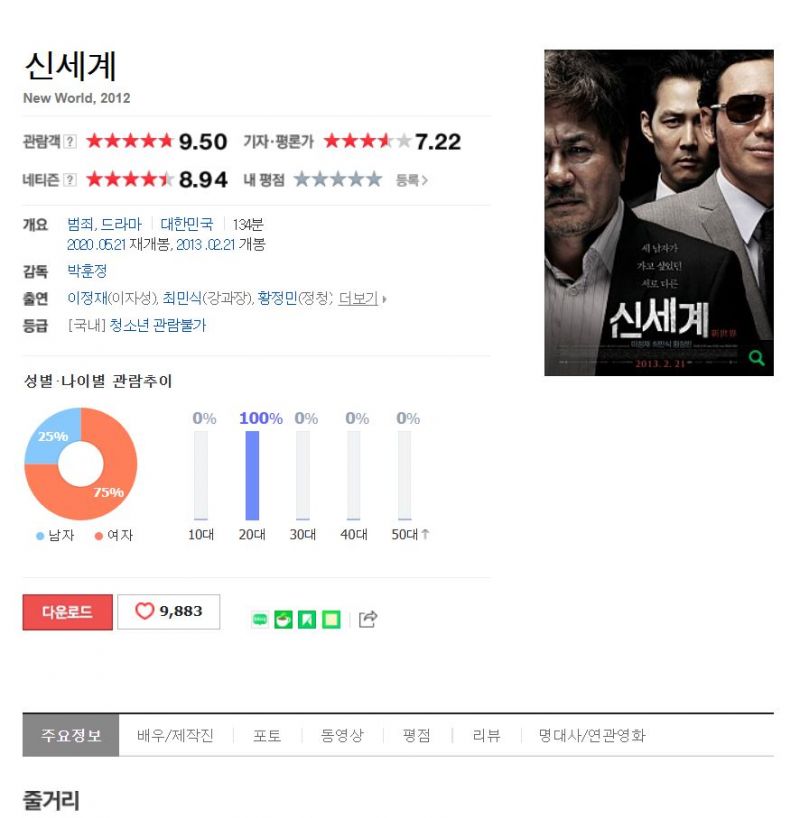Click the red 다운로드 button
The height and width of the screenshot is (818, 800).
[67, 612]
